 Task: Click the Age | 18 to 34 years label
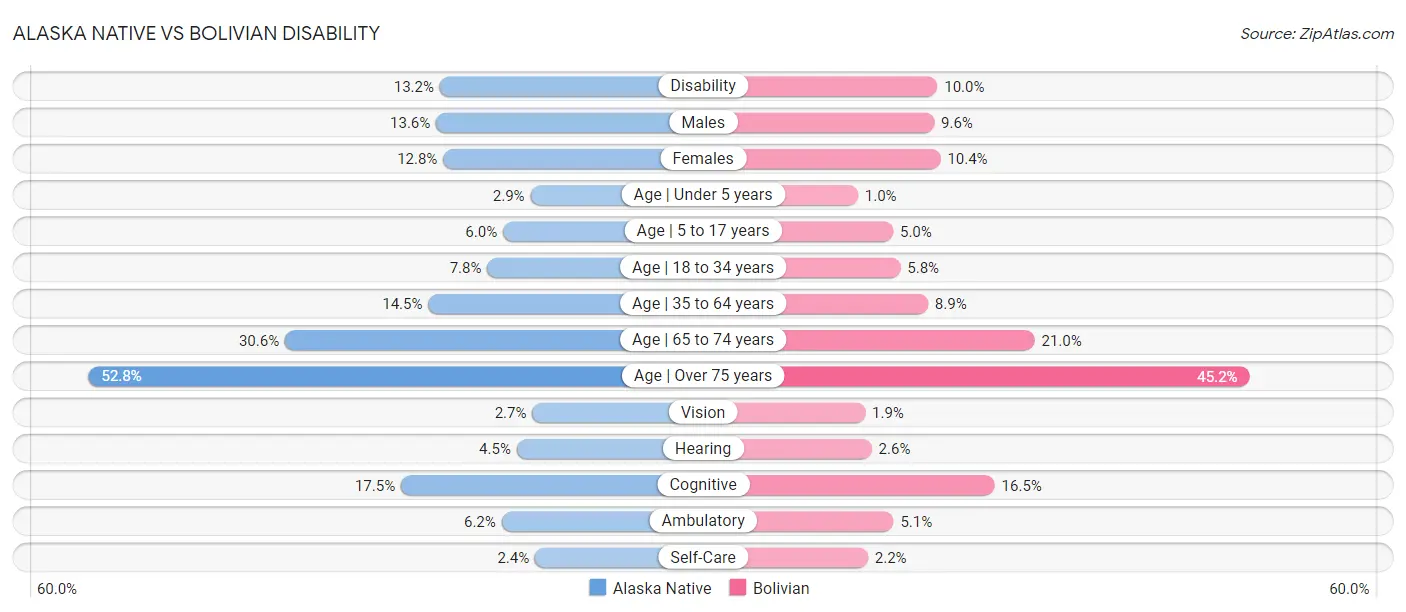(703, 267)
